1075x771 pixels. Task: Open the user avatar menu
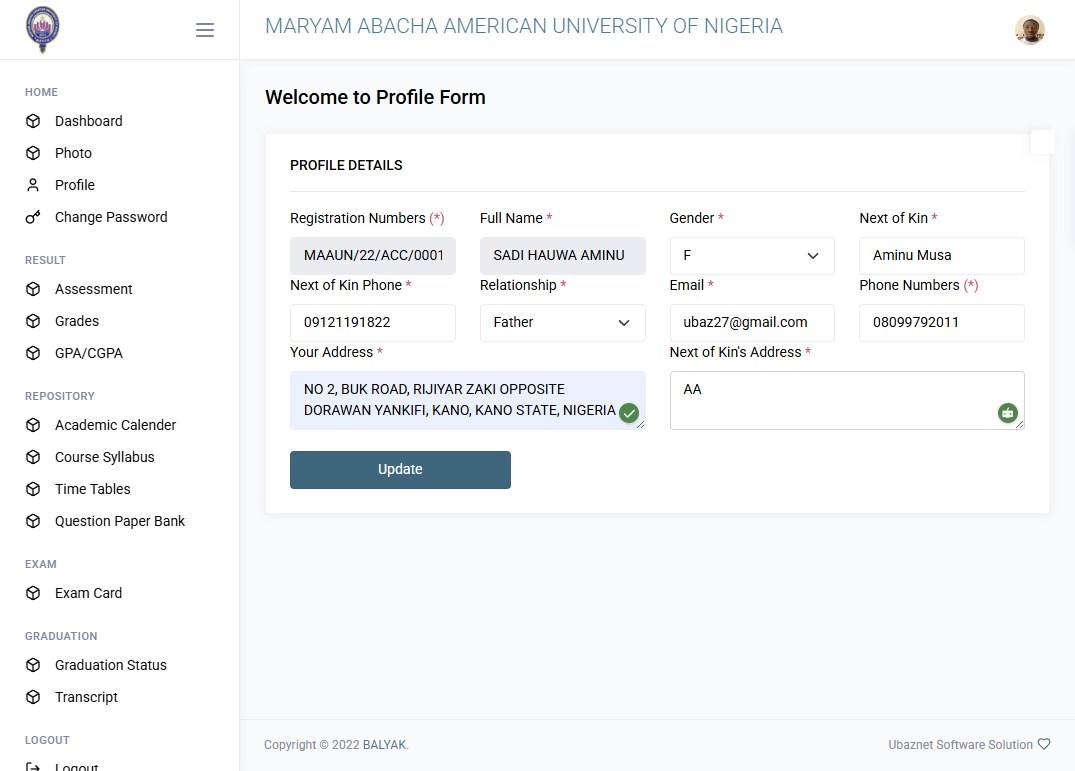click(1029, 29)
